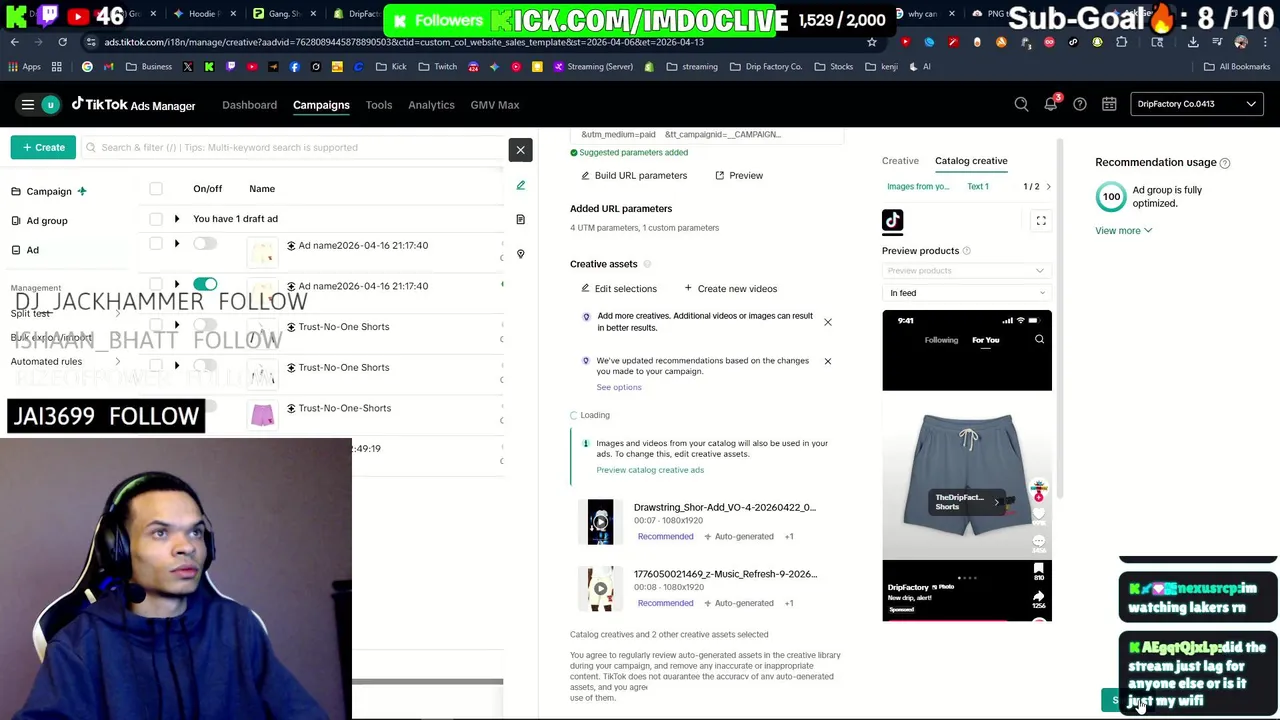Expand the second Trust-No-One Shorts row
The width and height of the screenshot is (1280, 720).
[x=177, y=367]
